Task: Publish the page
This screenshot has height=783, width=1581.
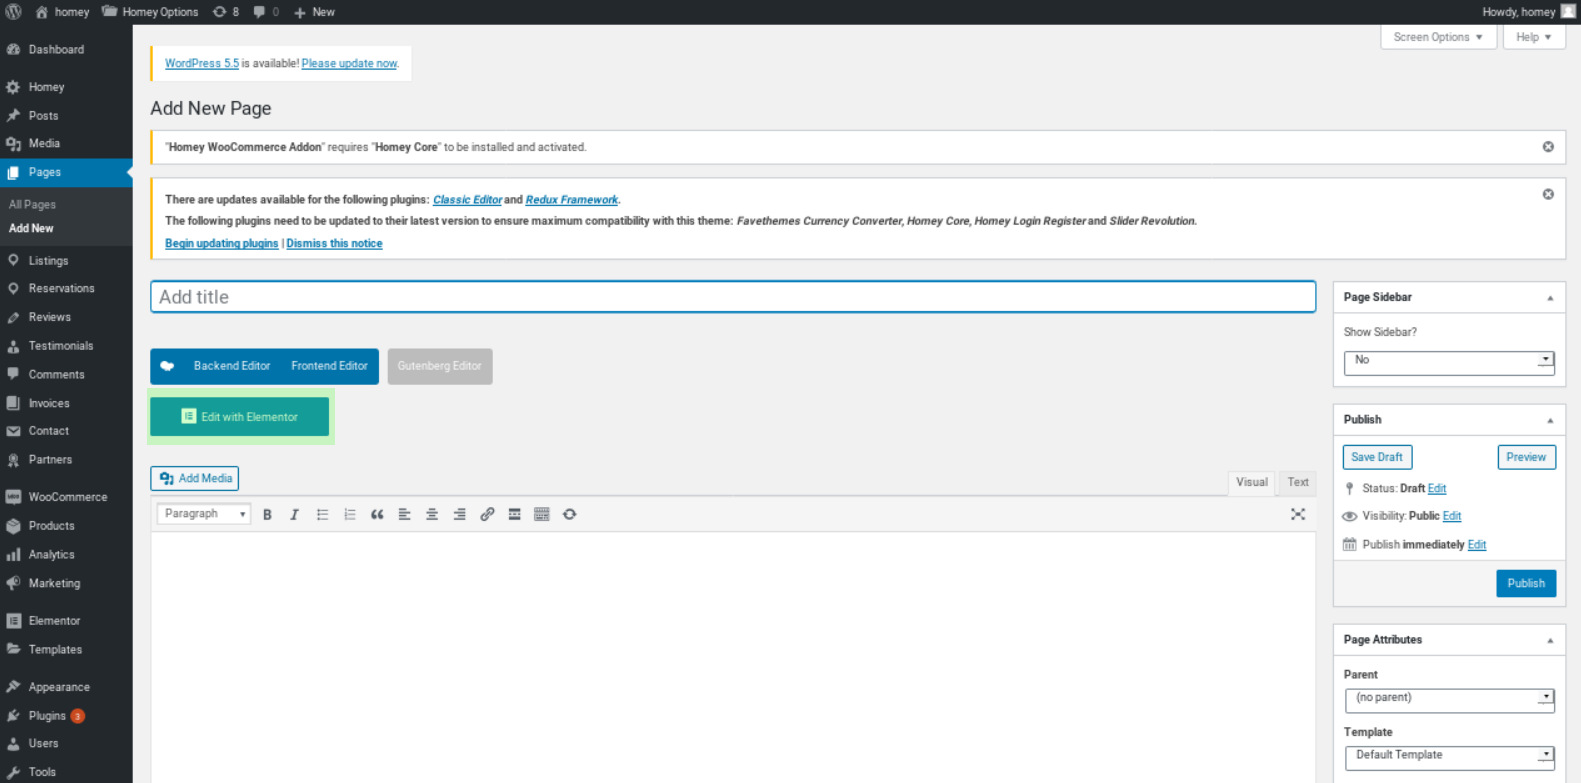Action: click(1526, 583)
